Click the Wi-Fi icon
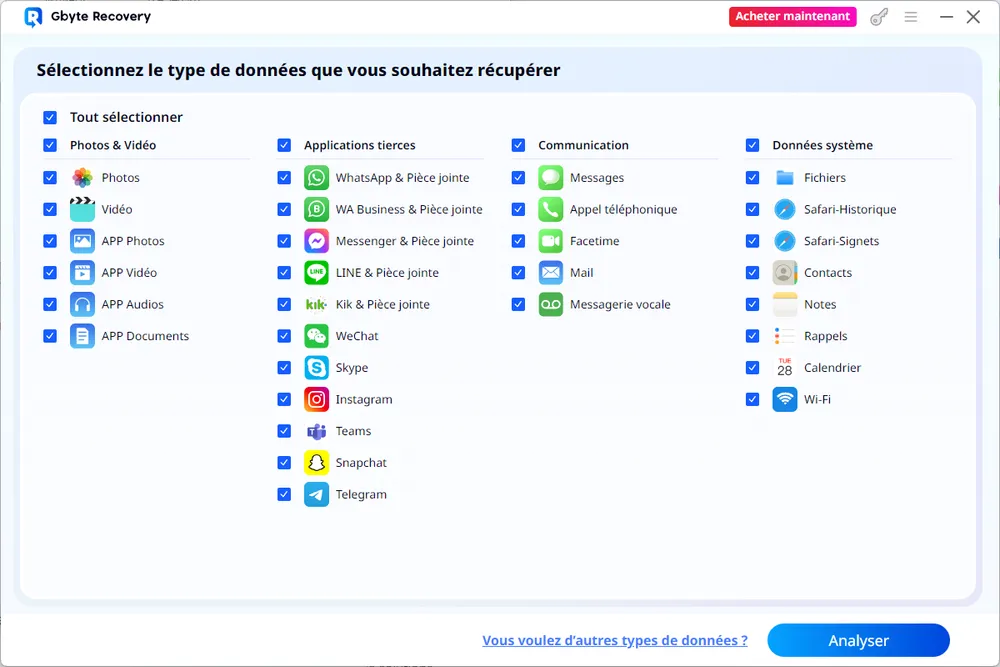1000x667 pixels. pos(784,400)
